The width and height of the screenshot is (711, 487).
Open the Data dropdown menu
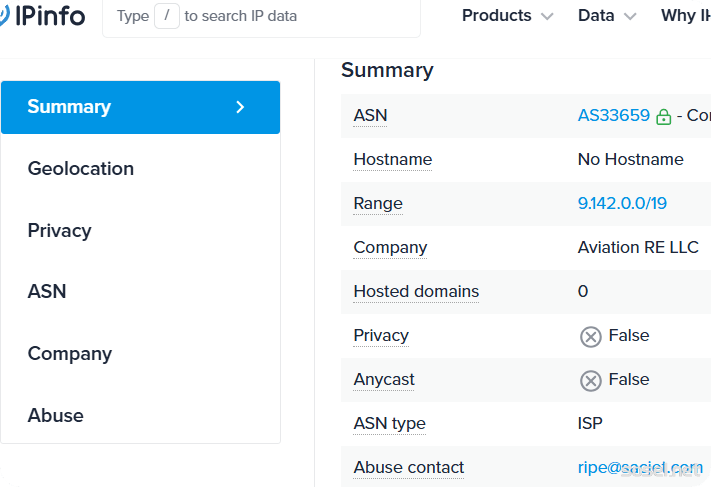pos(607,16)
